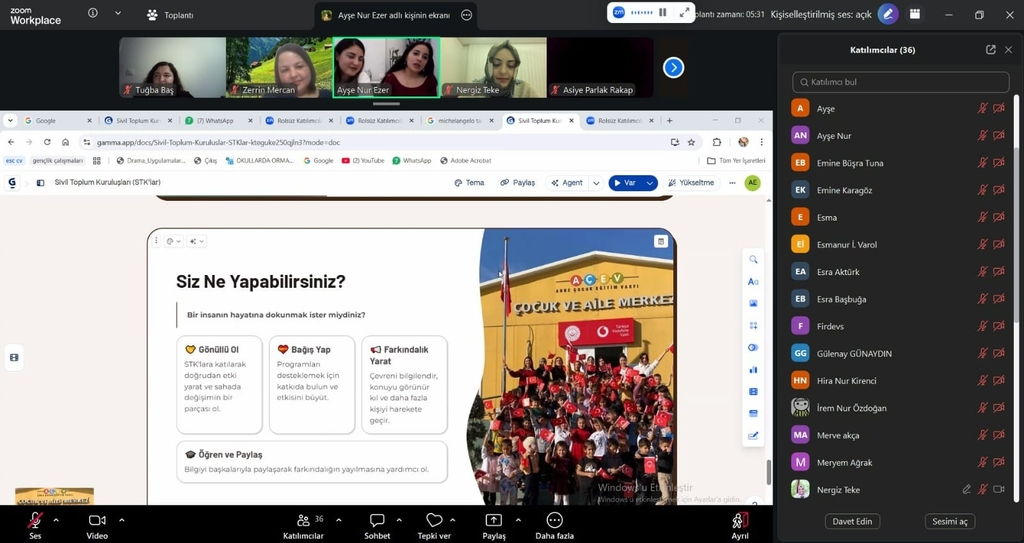Unmute microphone with Ses button

point(35,520)
